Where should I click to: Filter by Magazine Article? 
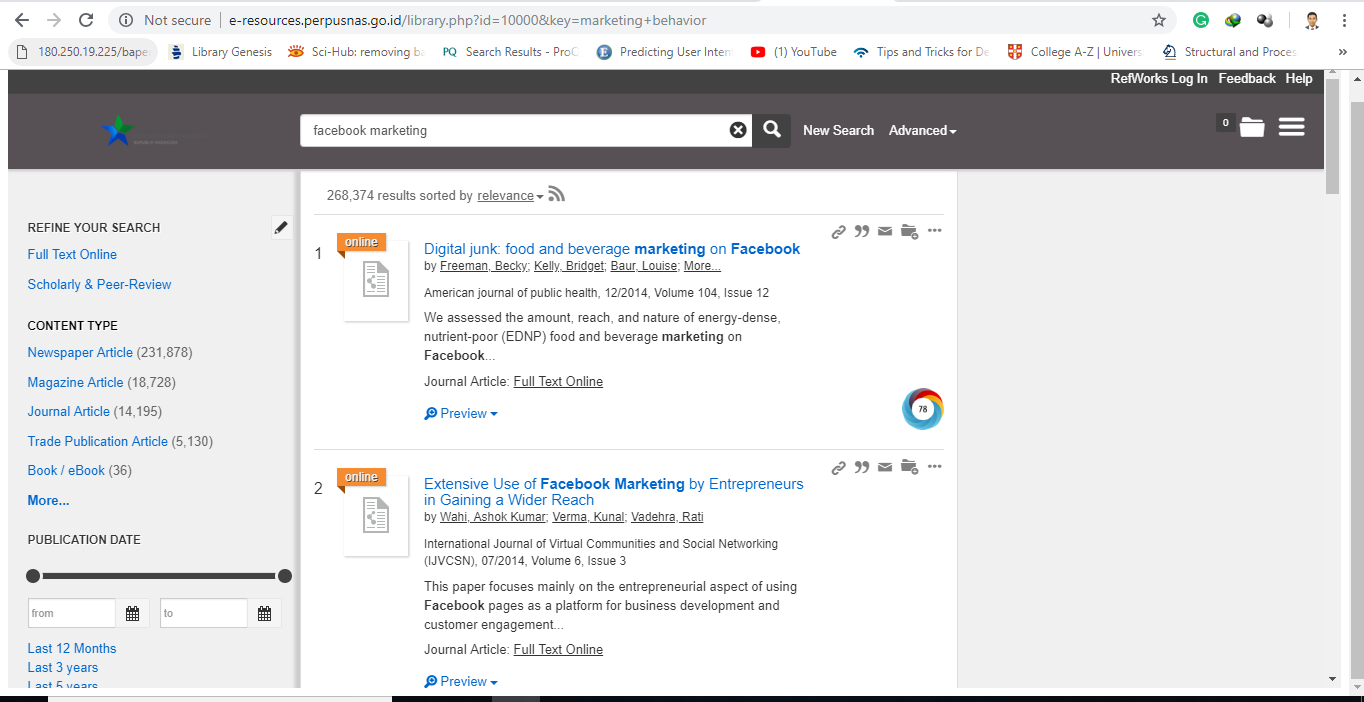click(75, 382)
